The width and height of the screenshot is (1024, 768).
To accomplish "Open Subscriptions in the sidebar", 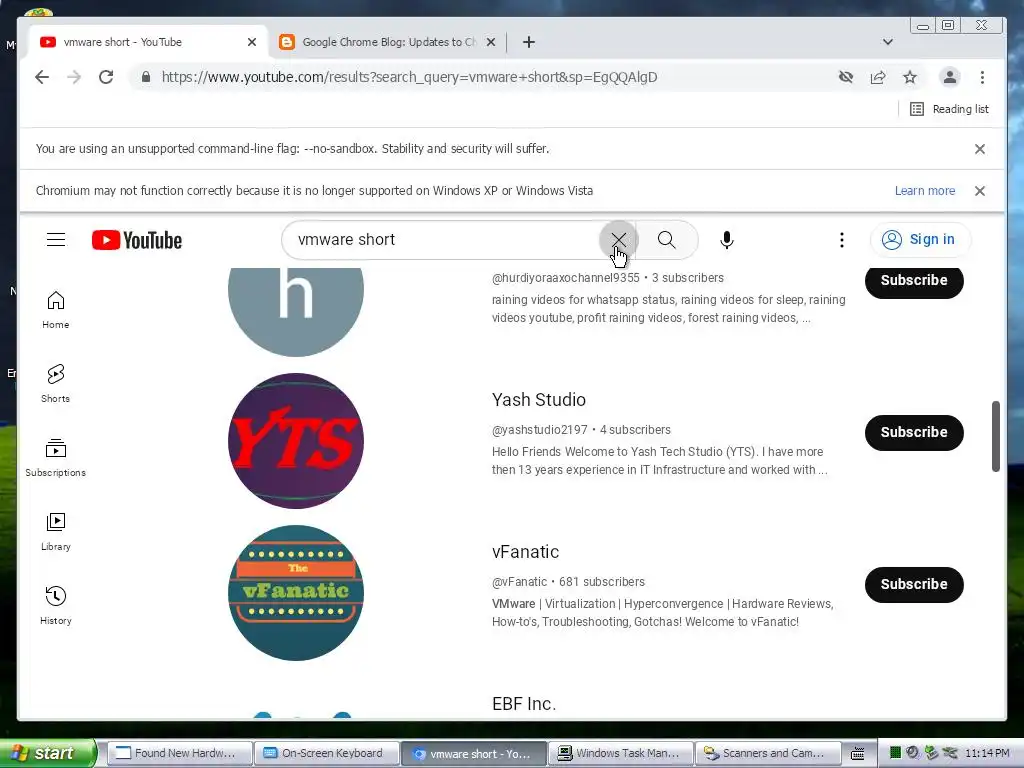I will tap(56, 458).
